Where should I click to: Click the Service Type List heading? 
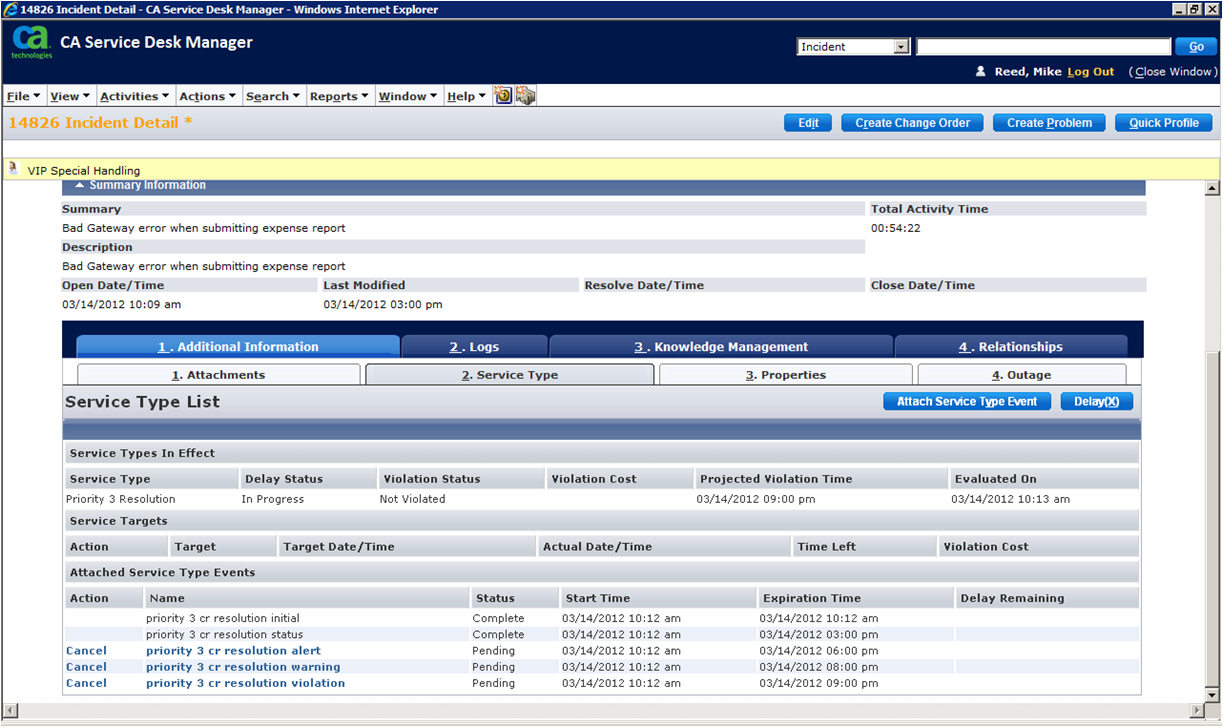point(142,402)
